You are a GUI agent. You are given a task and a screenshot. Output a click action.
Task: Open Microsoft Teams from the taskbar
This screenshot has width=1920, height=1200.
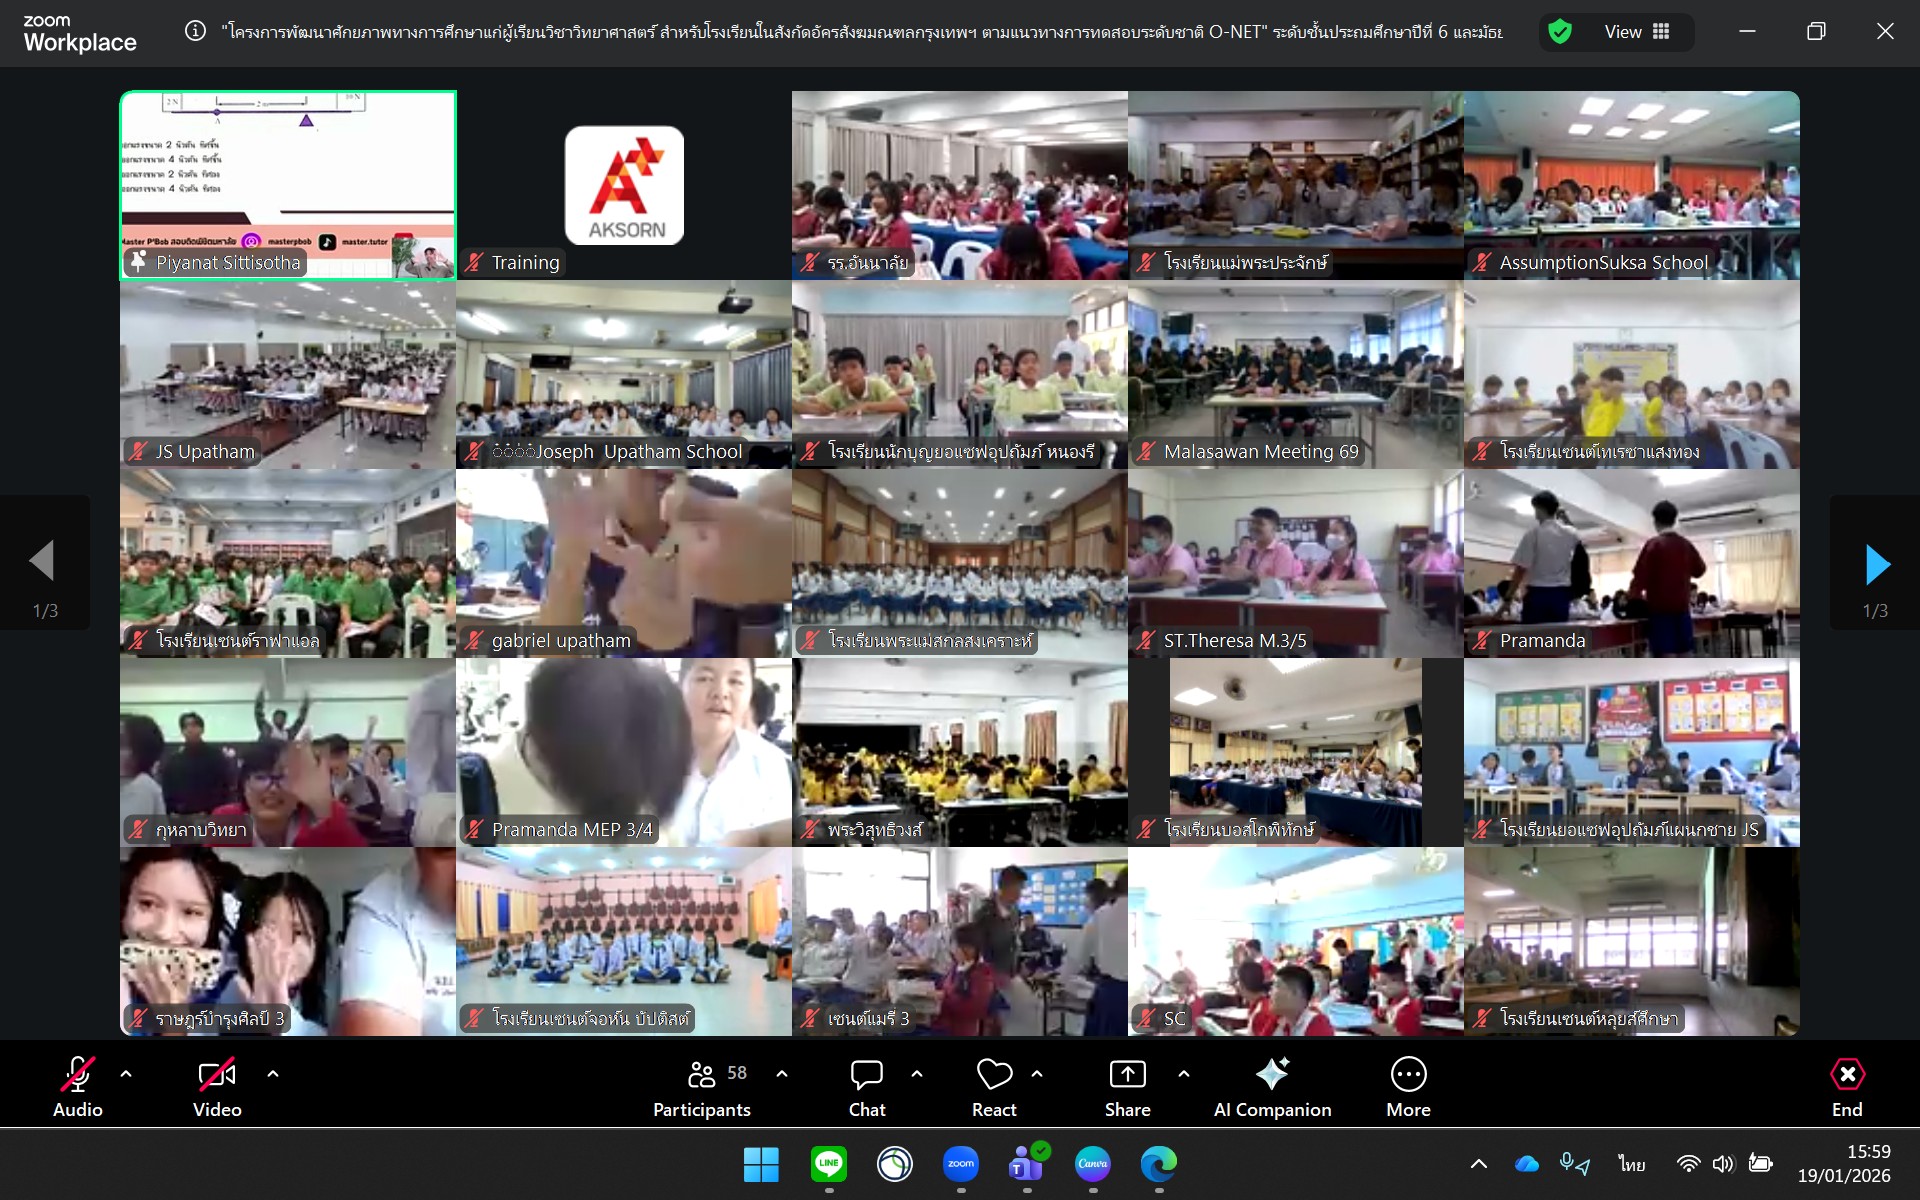pos(1027,1164)
